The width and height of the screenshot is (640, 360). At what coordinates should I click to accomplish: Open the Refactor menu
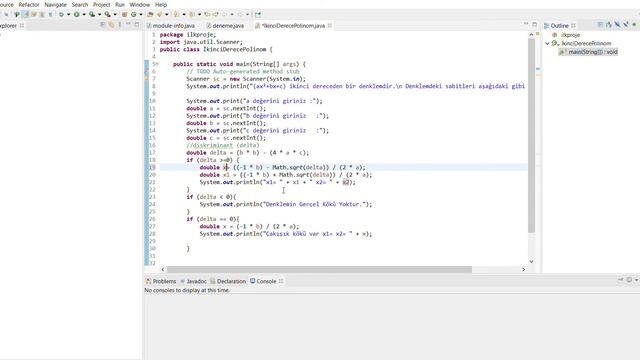29,4
